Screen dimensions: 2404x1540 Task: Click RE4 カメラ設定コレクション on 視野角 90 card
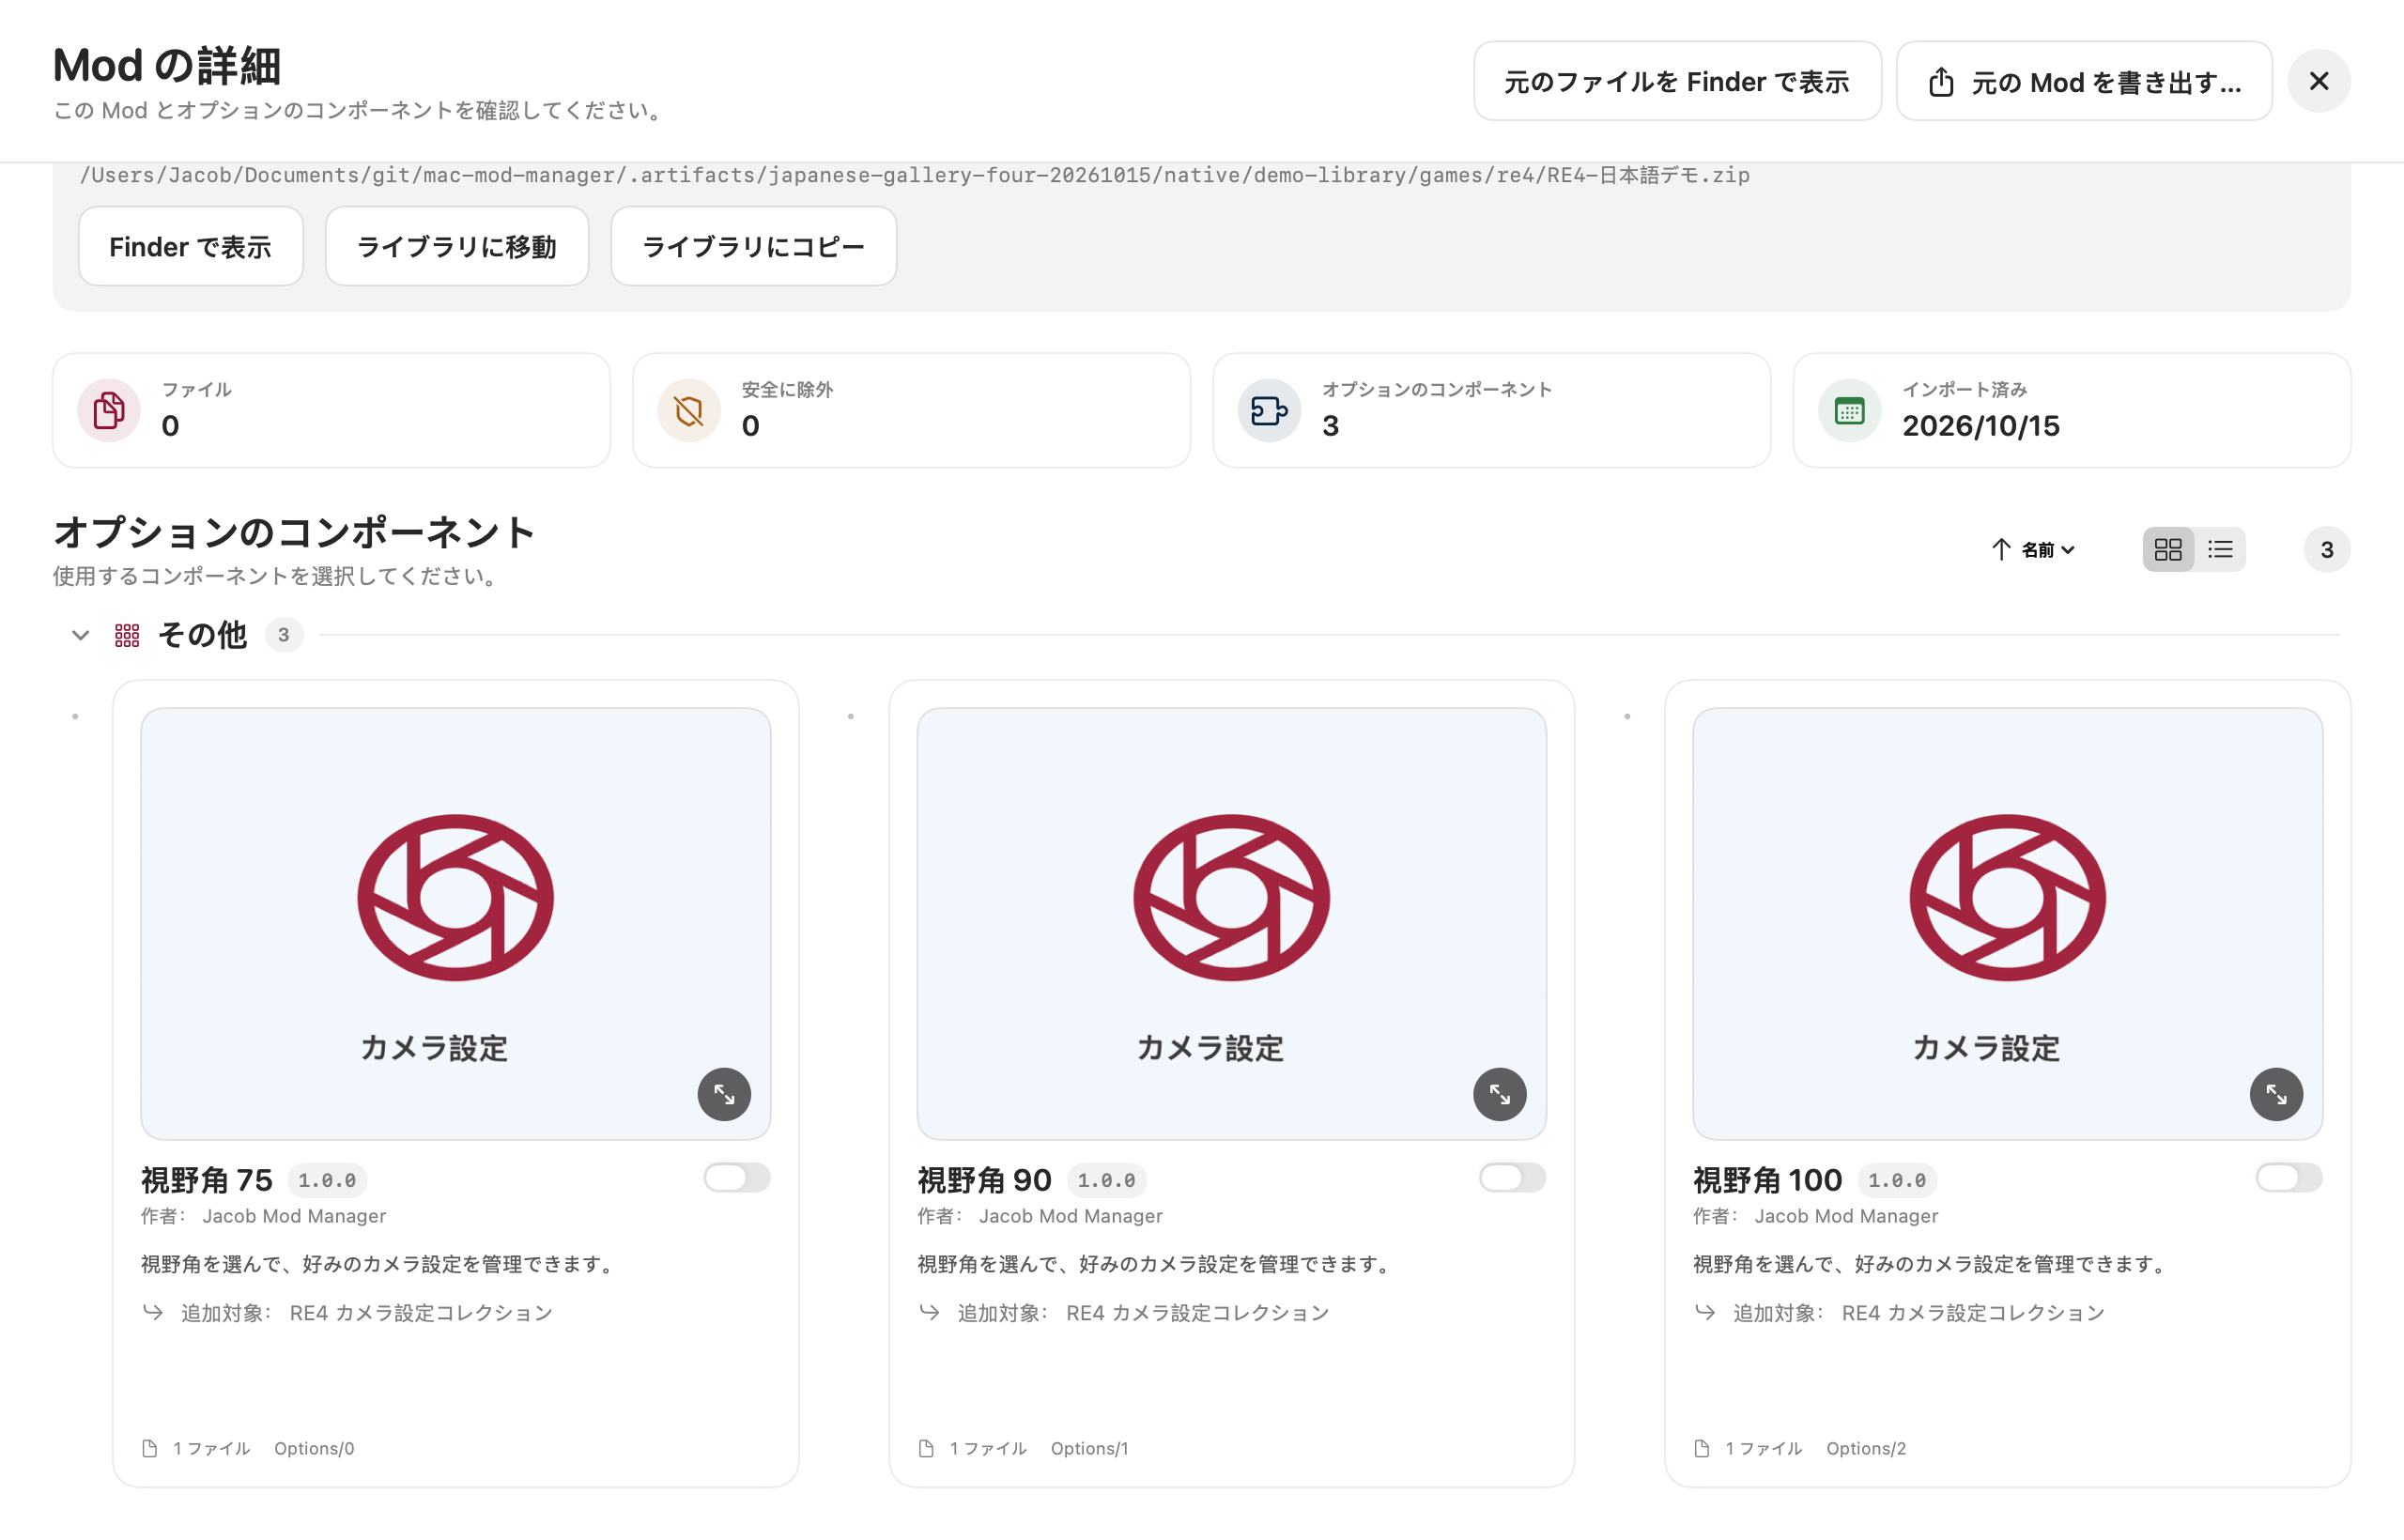coord(1197,1312)
